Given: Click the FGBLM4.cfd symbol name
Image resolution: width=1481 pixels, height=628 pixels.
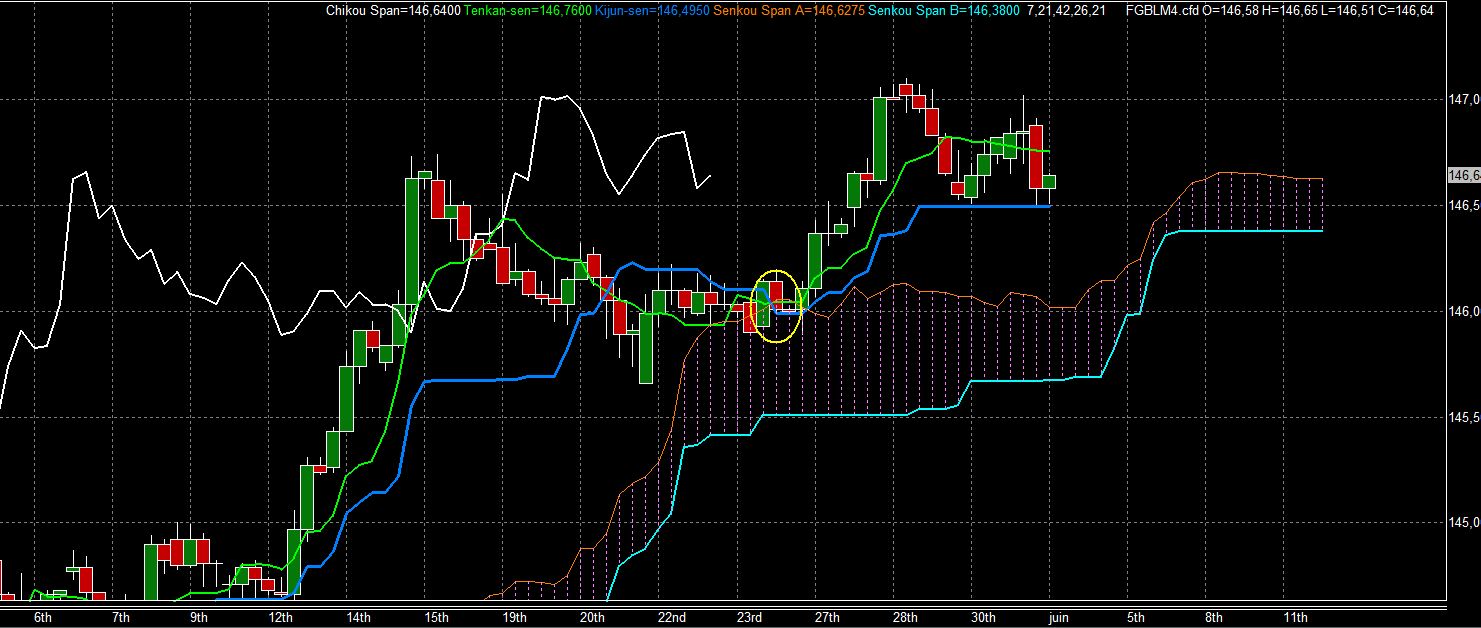Looking at the screenshot, I should 1162,10.
